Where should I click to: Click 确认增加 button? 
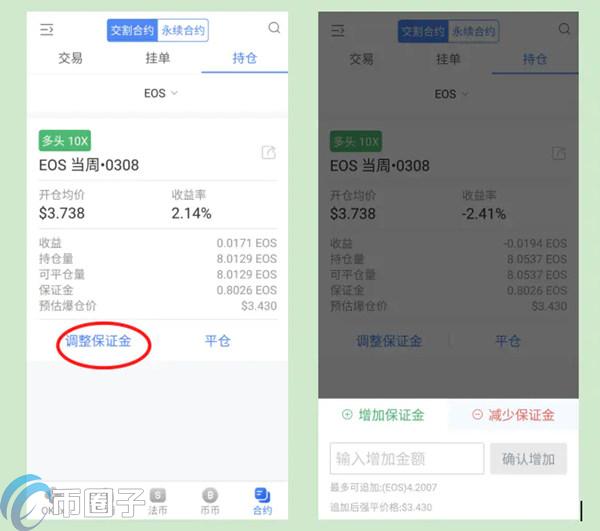(528, 459)
